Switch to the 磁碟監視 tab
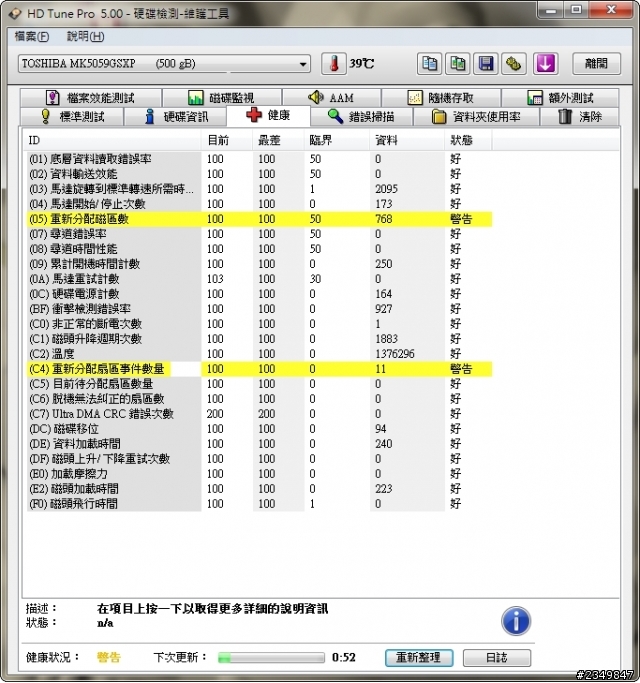The width and height of the screenshot is (640, 683). pyautogui.click(x=222, y=98)
